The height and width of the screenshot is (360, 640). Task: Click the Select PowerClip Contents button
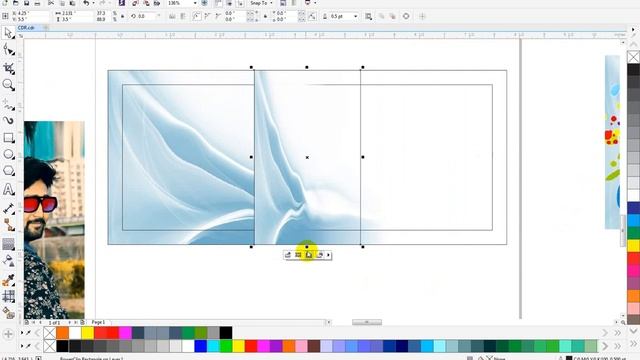coord(298,255)
